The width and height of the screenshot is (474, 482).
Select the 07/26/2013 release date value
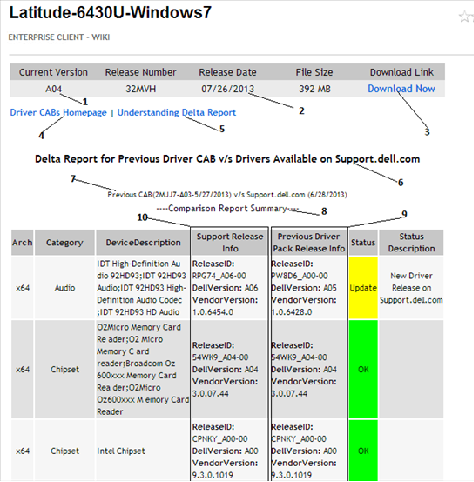tap(227, 89)
